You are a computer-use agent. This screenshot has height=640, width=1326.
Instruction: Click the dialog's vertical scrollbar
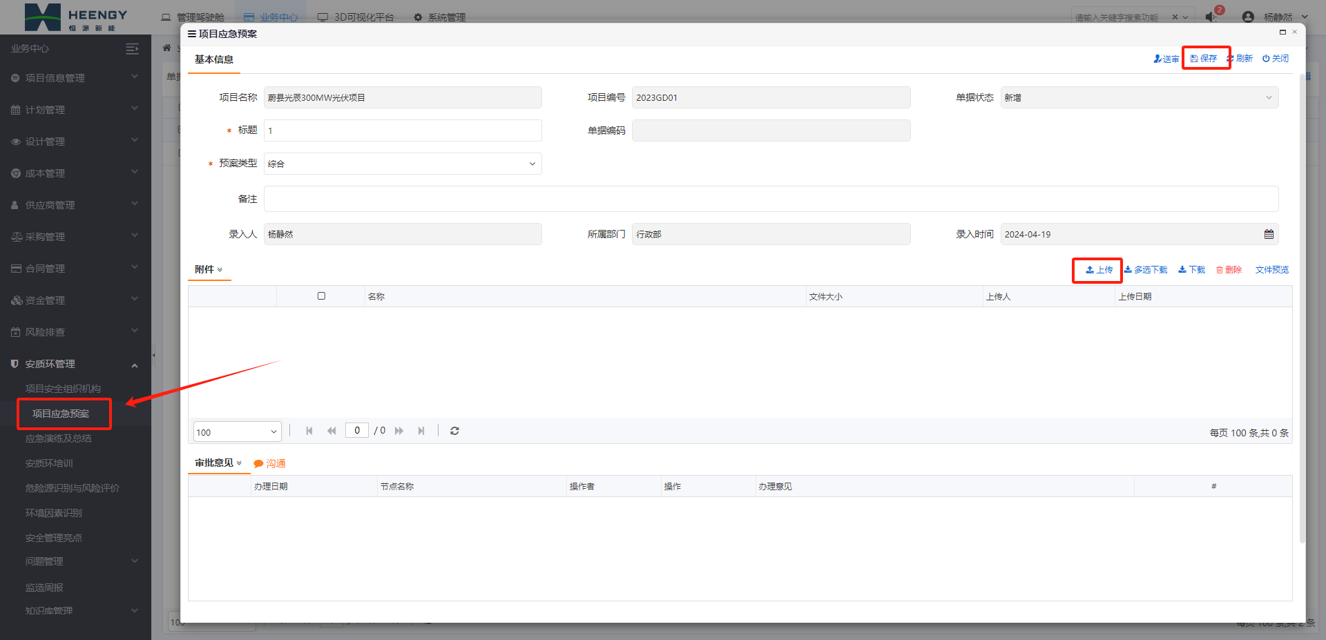point(1301,307)
